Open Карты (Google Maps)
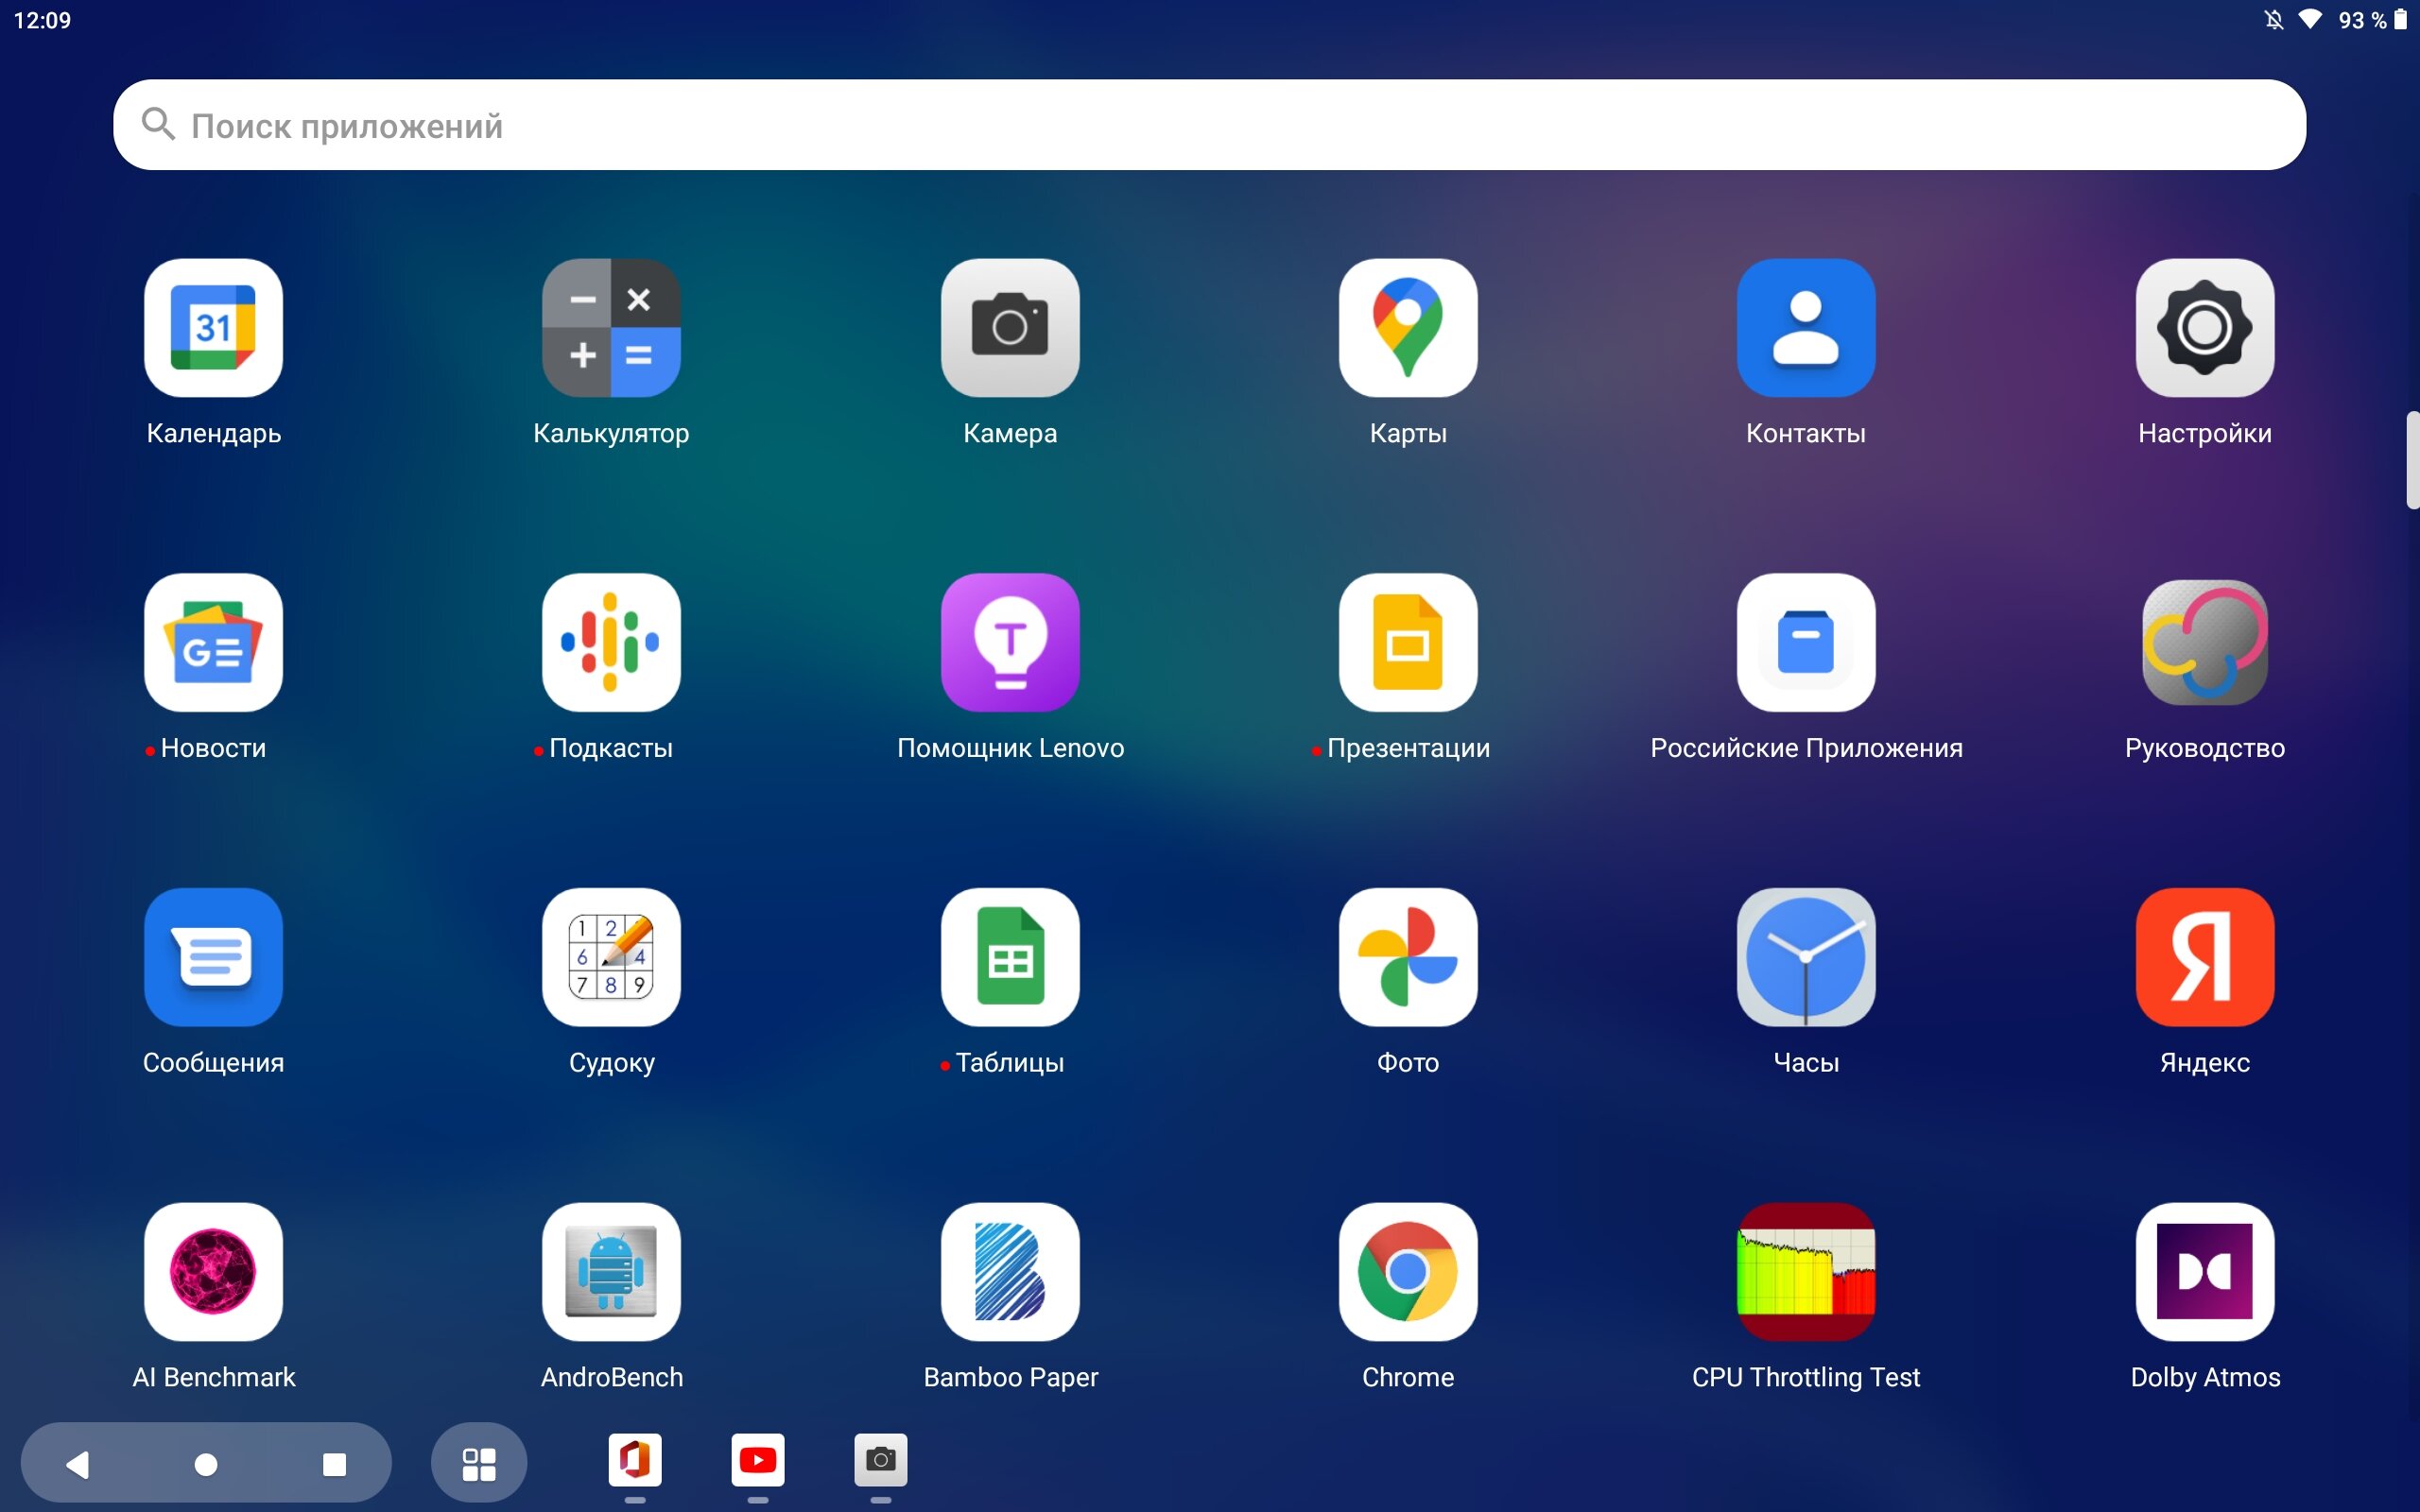The height and width of the screenshot is (1512, 2420). 1408,328
